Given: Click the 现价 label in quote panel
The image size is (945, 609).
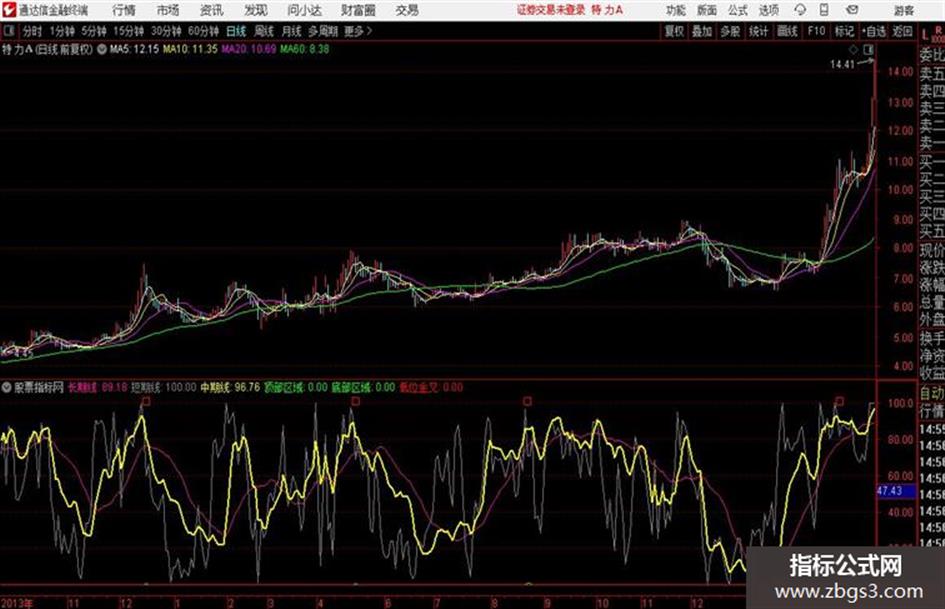Looking at the screenshot, I should 932,250.
